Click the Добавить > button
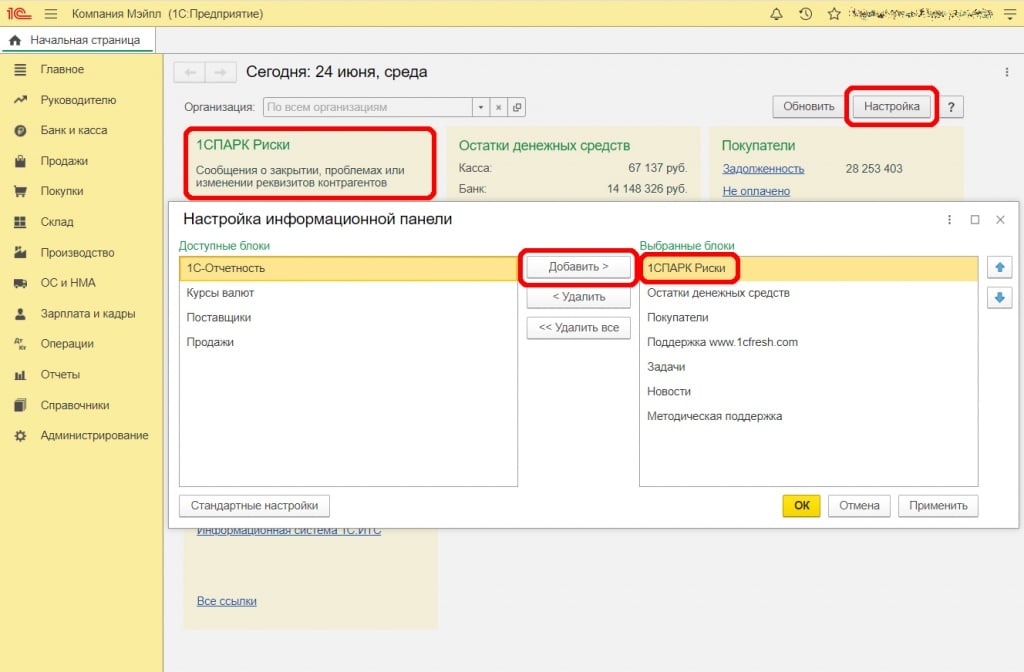Screen dimensions: 1024x672 pyautogui.click(x=579, y=267)
